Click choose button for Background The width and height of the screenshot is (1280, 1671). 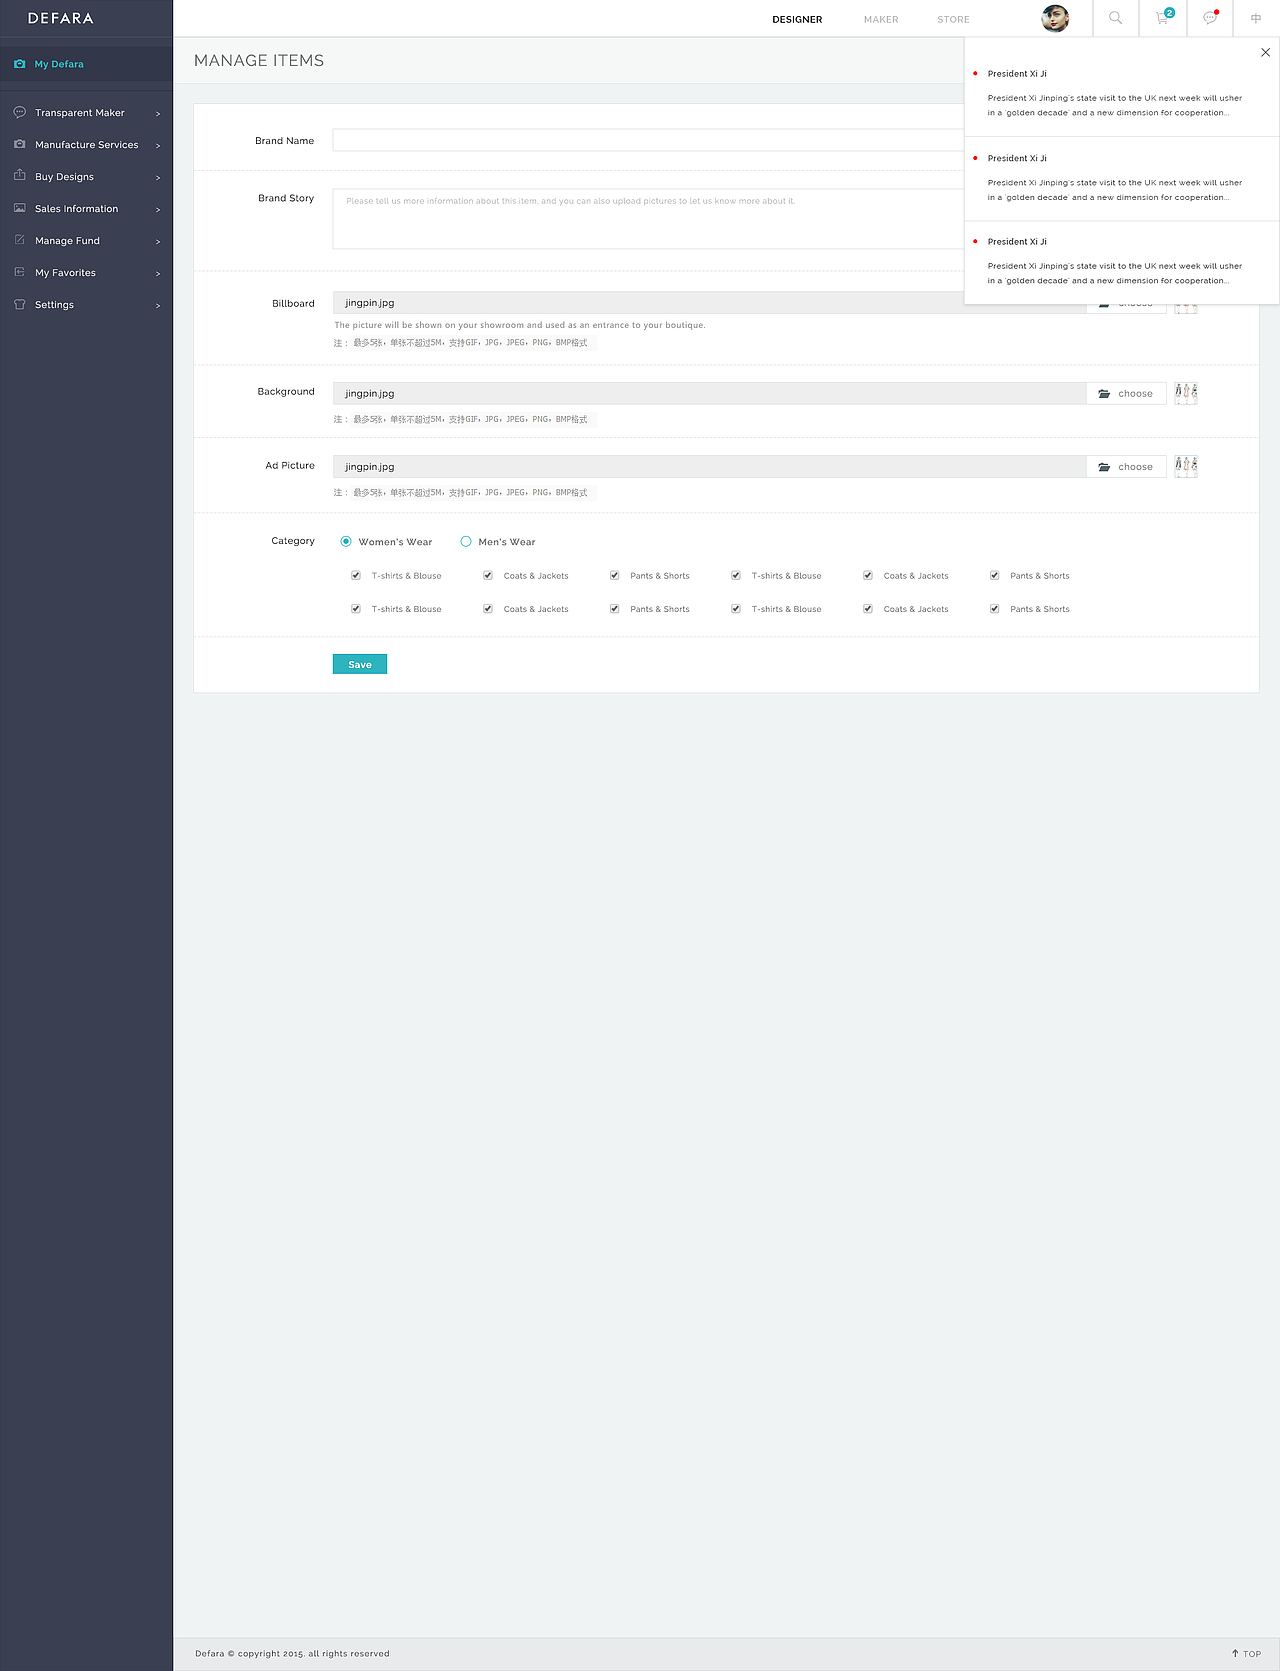[1126, 393]
